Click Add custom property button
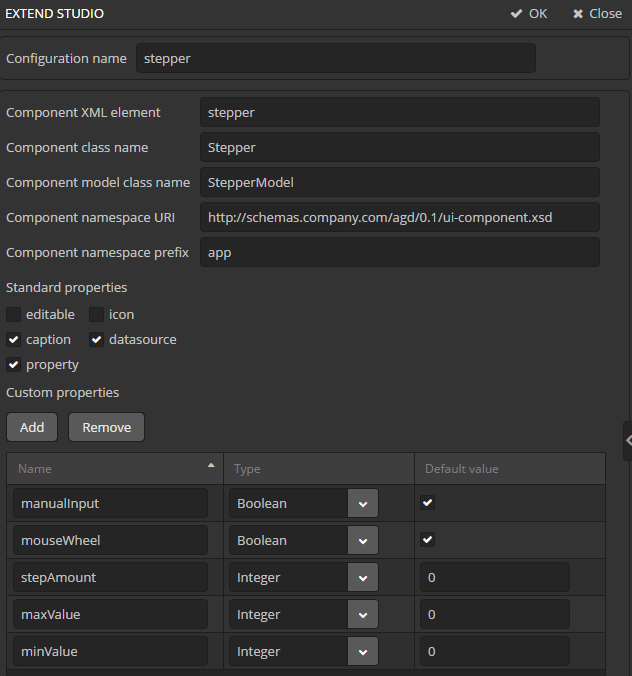Viewport: 632px width, 676px height. coord(32,427)
